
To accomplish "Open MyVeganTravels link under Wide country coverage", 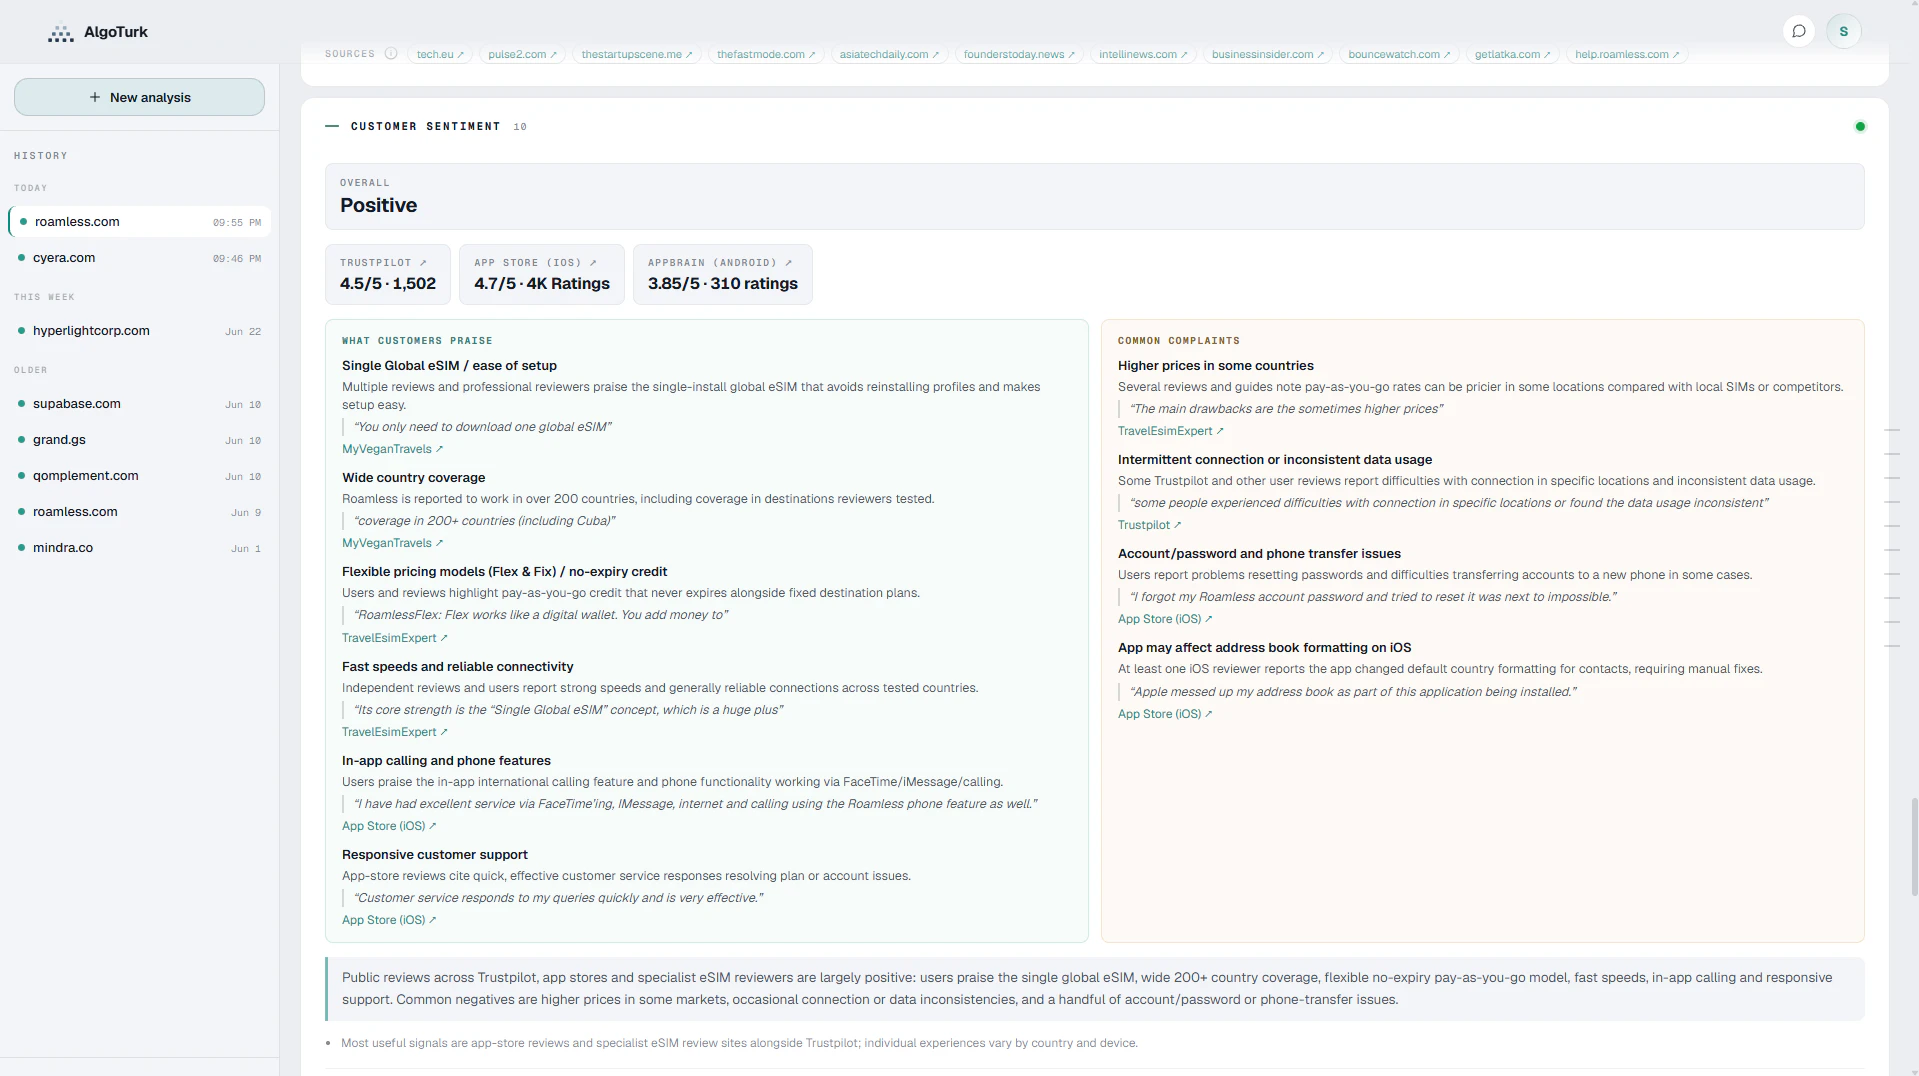I will coord(392,543).
